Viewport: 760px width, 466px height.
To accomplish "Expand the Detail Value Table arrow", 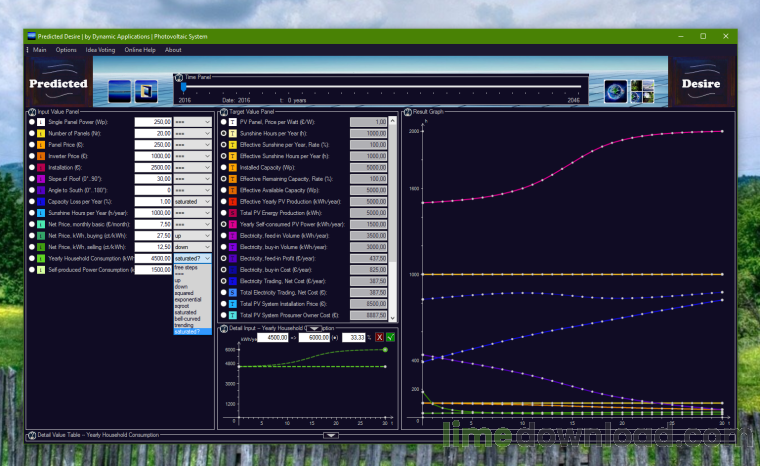I will [331, 435].
